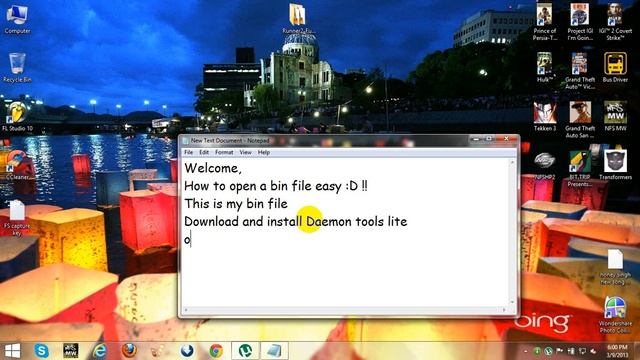Viewport: 640px width, 360px height.
Task: Launch Bus Driver game shortcut
Action: pyautogui.click(x=615, y=68)
